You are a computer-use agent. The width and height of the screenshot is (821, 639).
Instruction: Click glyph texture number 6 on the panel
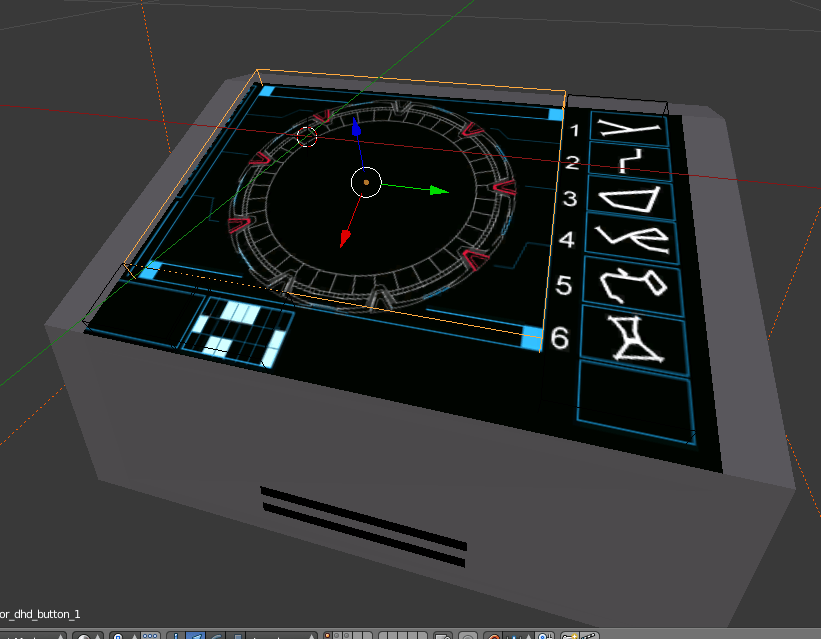[632, 337]
